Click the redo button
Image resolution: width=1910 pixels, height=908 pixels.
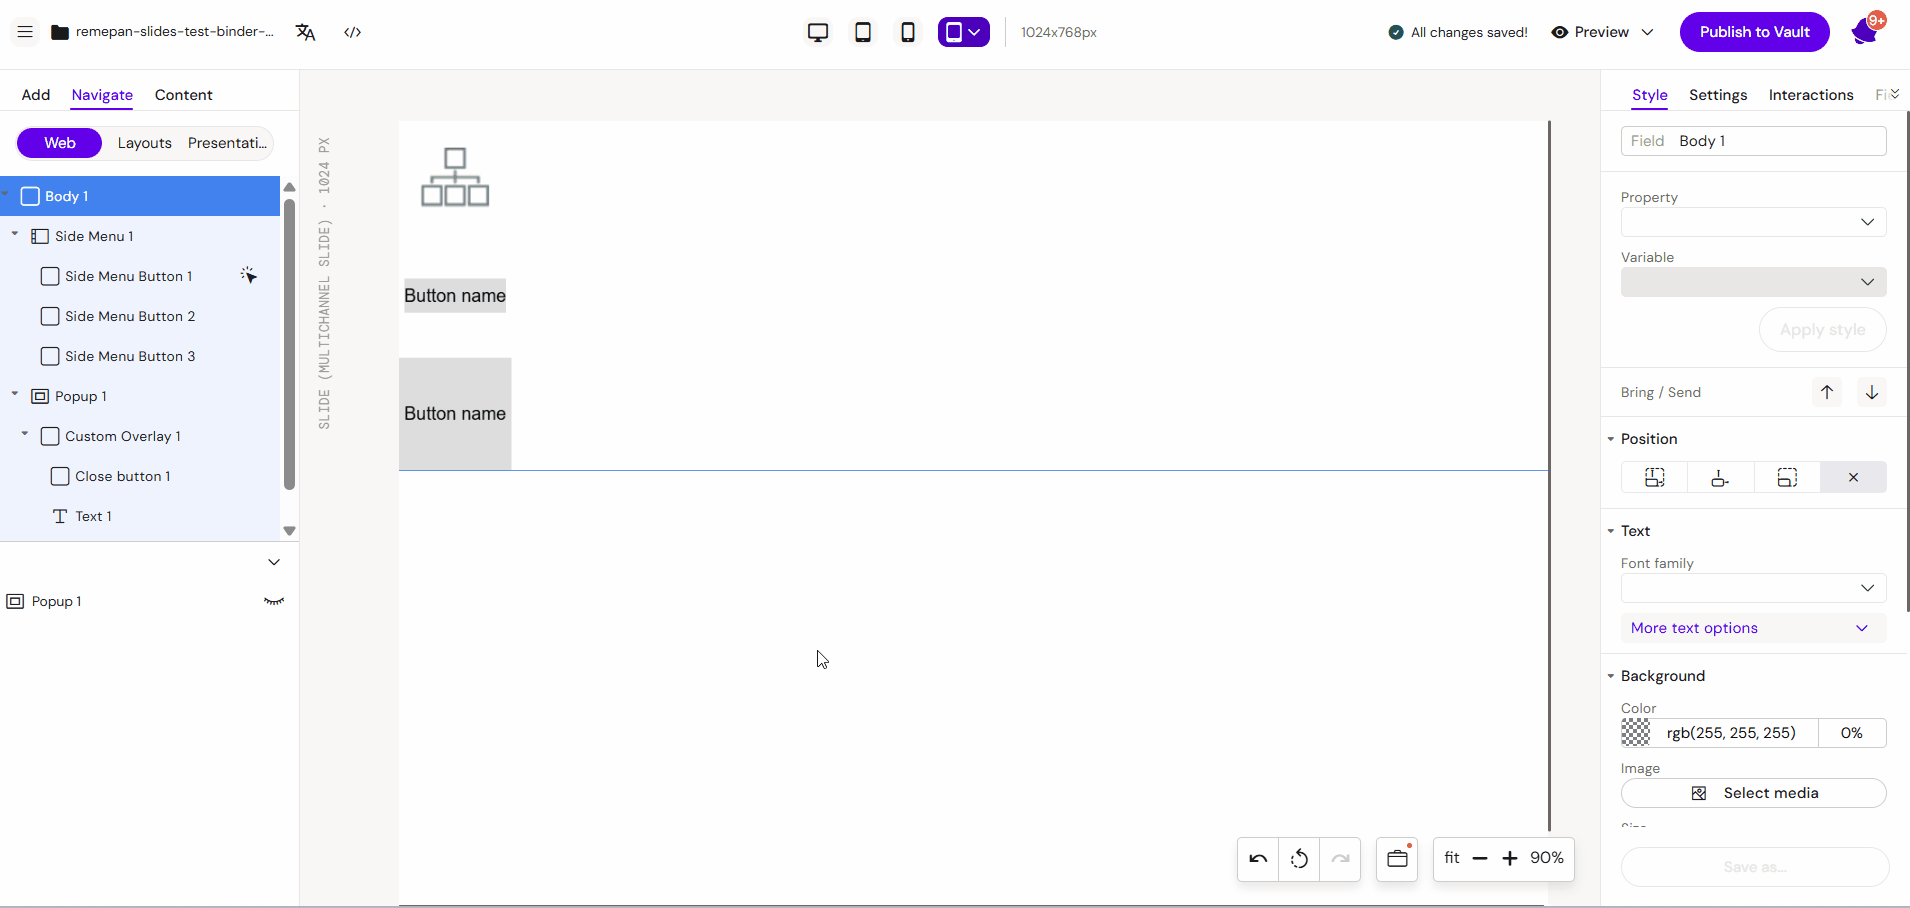1340,859
